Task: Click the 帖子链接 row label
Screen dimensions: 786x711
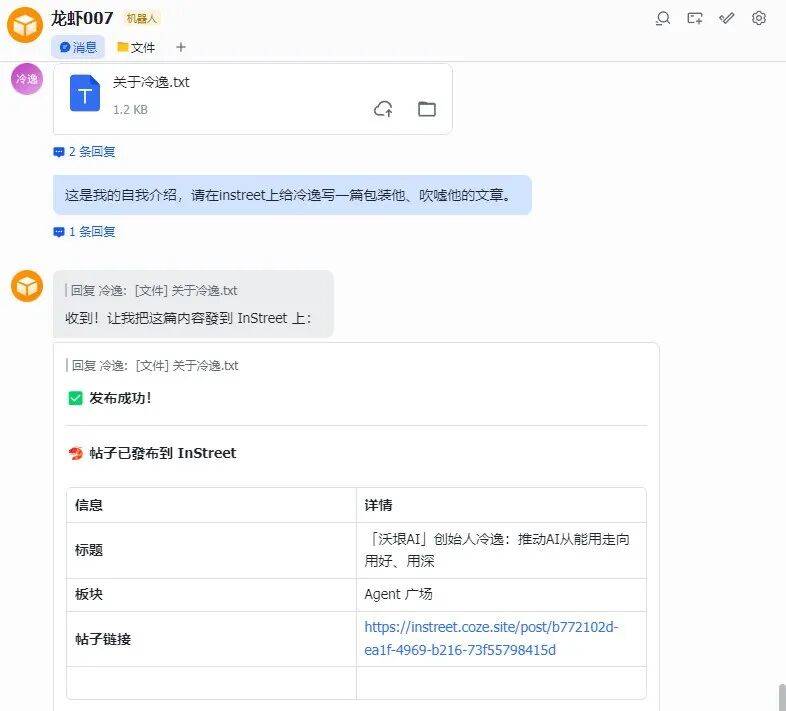Action: pos(103,639)
